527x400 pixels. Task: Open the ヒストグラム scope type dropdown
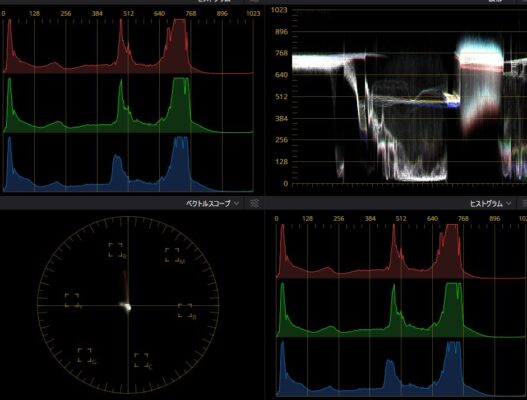click(x=490, y=203)
